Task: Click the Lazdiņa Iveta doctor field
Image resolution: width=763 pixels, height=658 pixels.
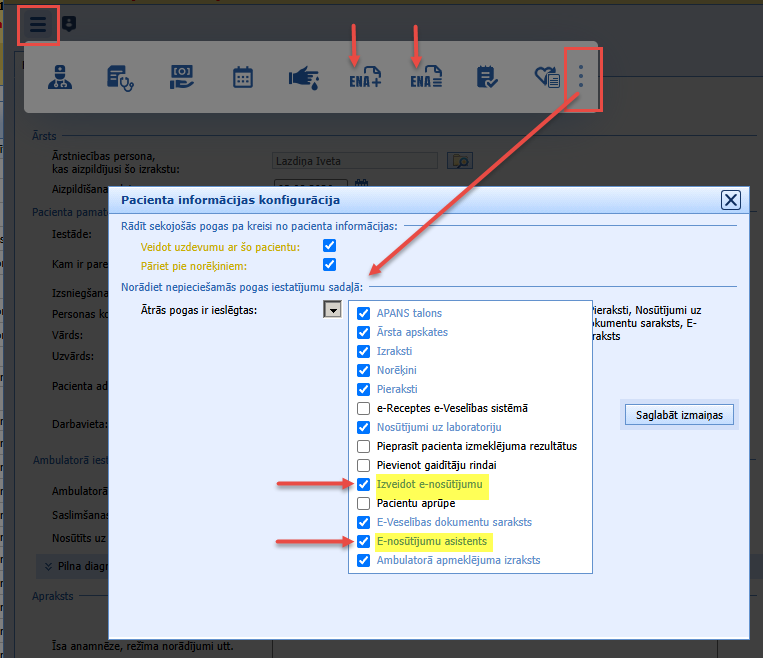Action: pos(355,161)
